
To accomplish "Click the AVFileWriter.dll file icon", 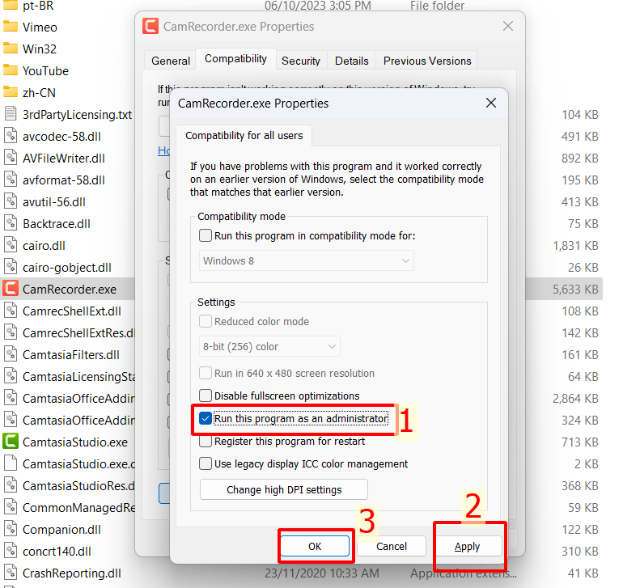I will pyautogui.click(x=10, y=158).
